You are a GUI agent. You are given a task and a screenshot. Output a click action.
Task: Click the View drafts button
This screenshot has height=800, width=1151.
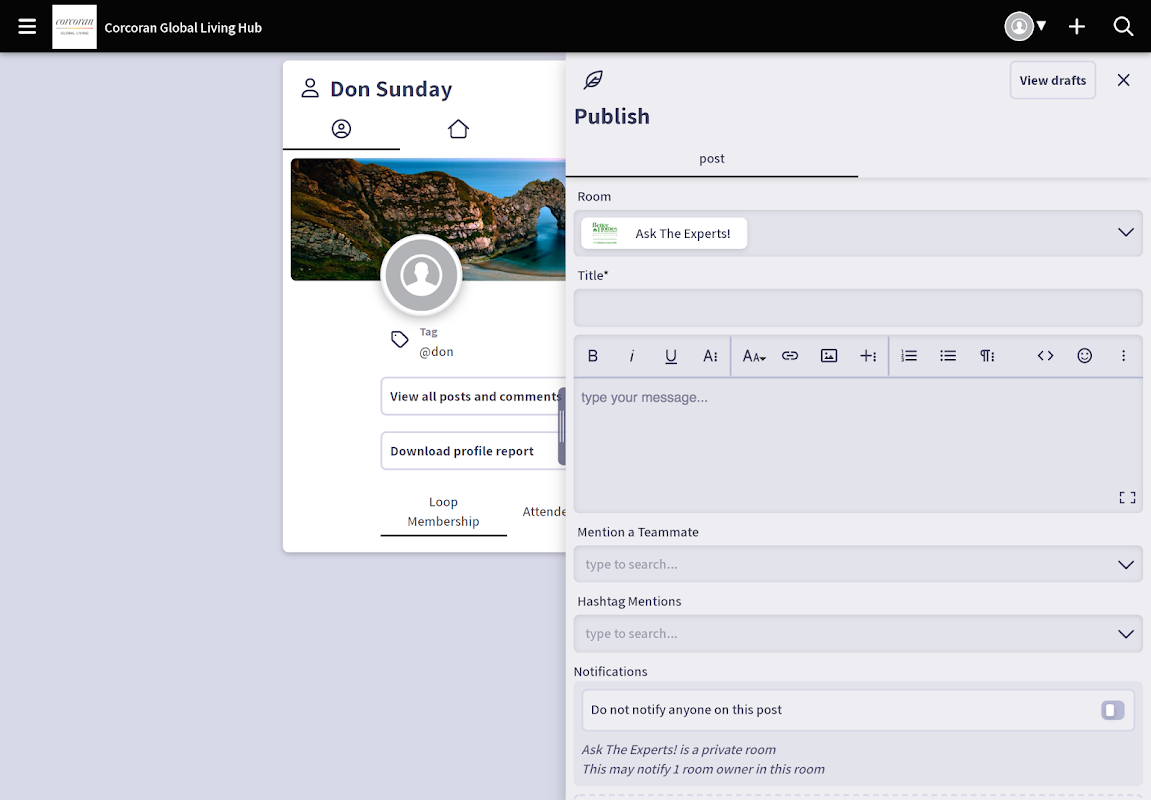pos(1052,80)
